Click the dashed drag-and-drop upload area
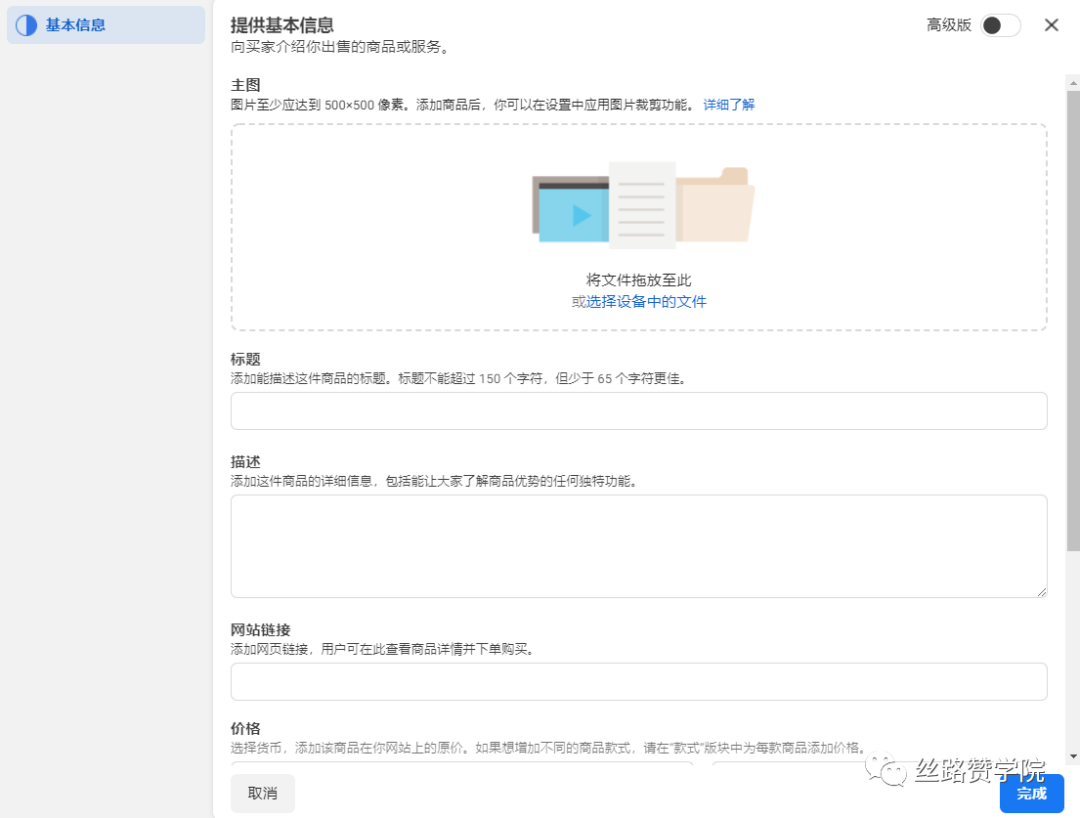The image size is (1080, 818). [639, 226]
